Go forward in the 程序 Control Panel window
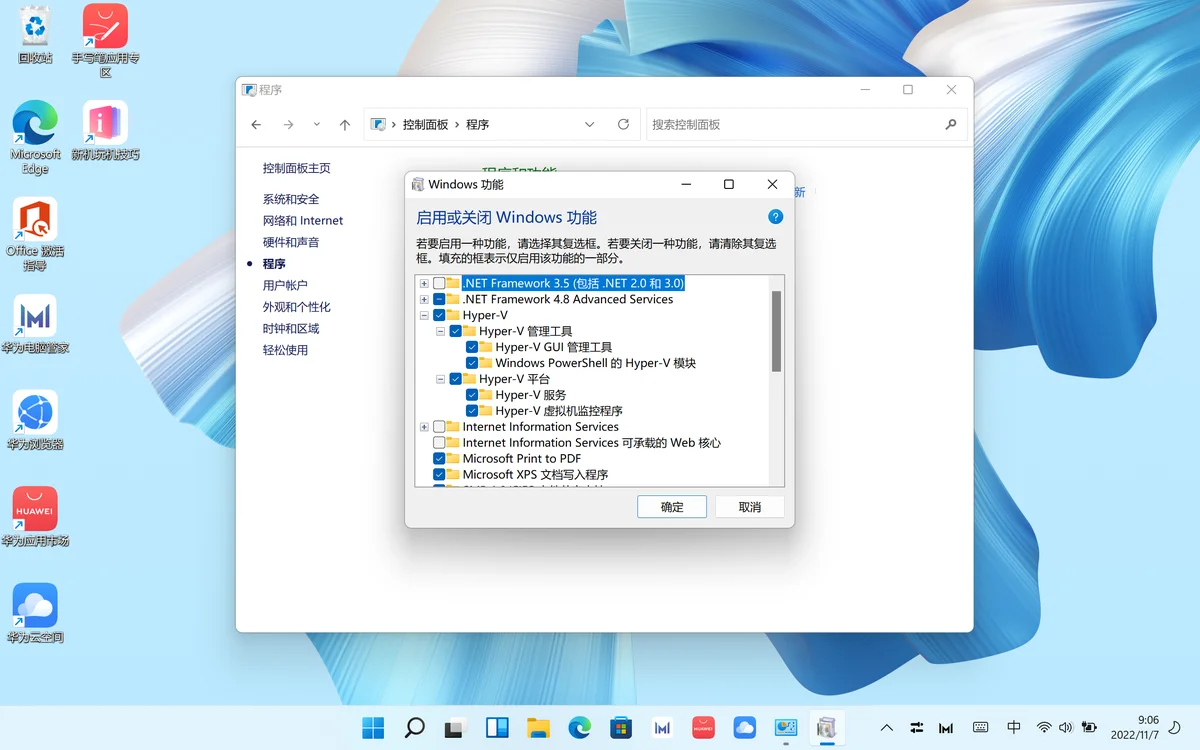1200x750 pixels. click(x=288, y=125)
